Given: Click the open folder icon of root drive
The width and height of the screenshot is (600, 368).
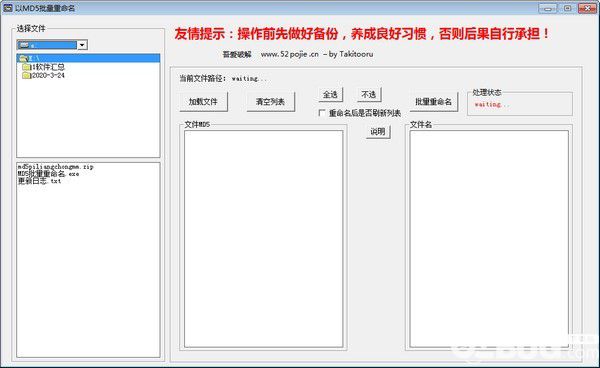Looking at the screenshot, I should click(x=23, y=58).
